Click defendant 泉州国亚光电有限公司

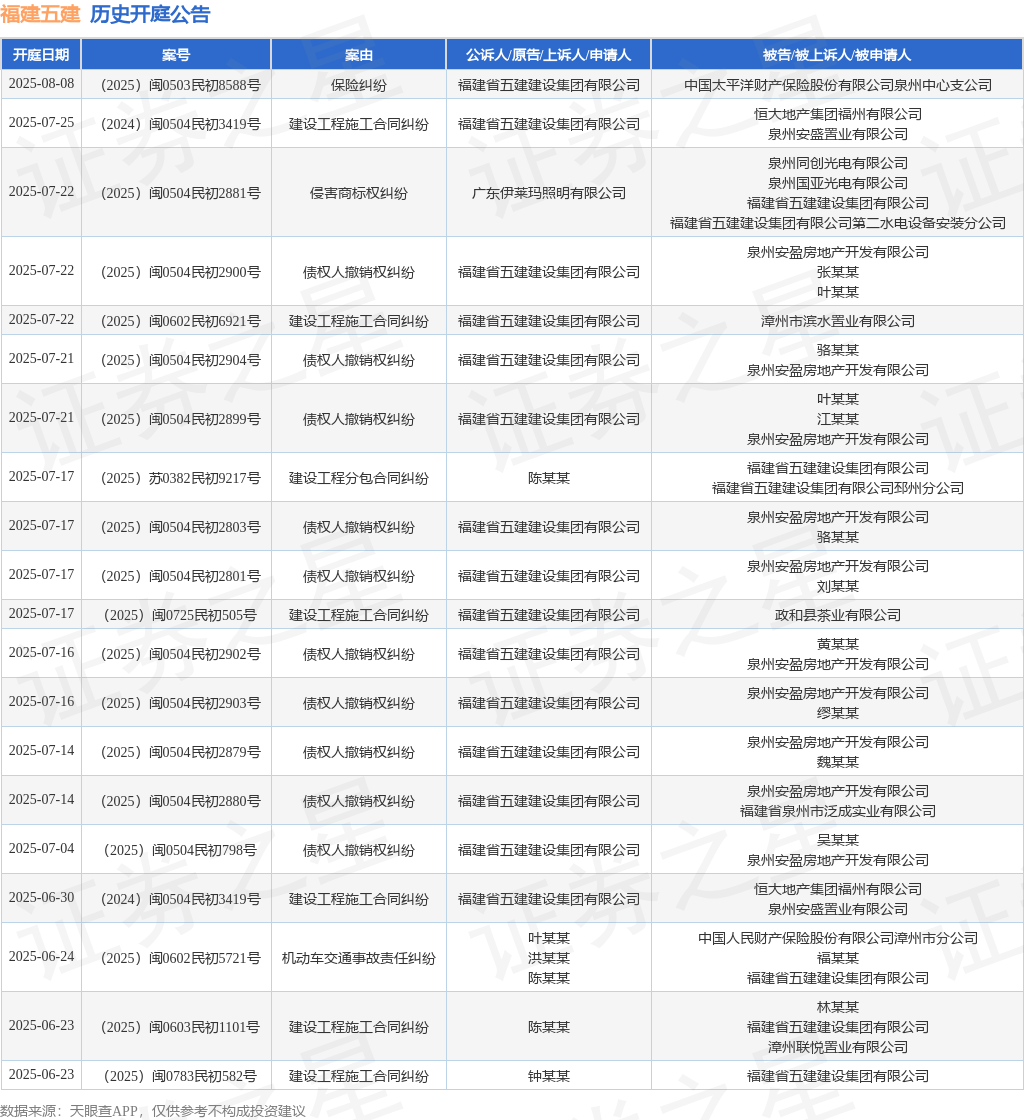tap(838, 183)
